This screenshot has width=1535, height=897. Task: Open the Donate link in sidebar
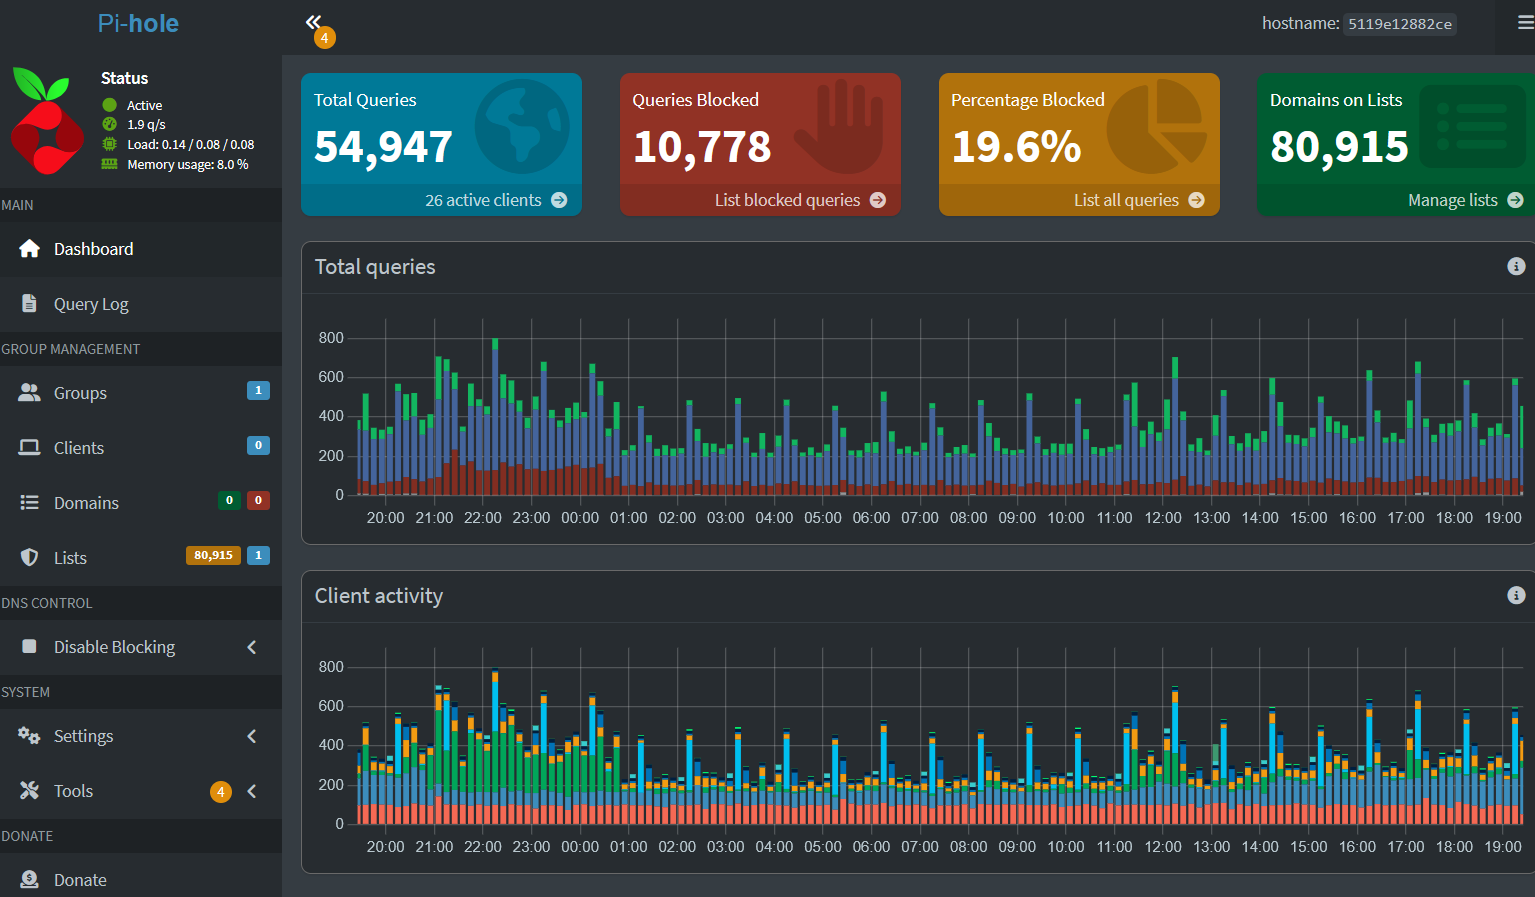tap(80, 880)
